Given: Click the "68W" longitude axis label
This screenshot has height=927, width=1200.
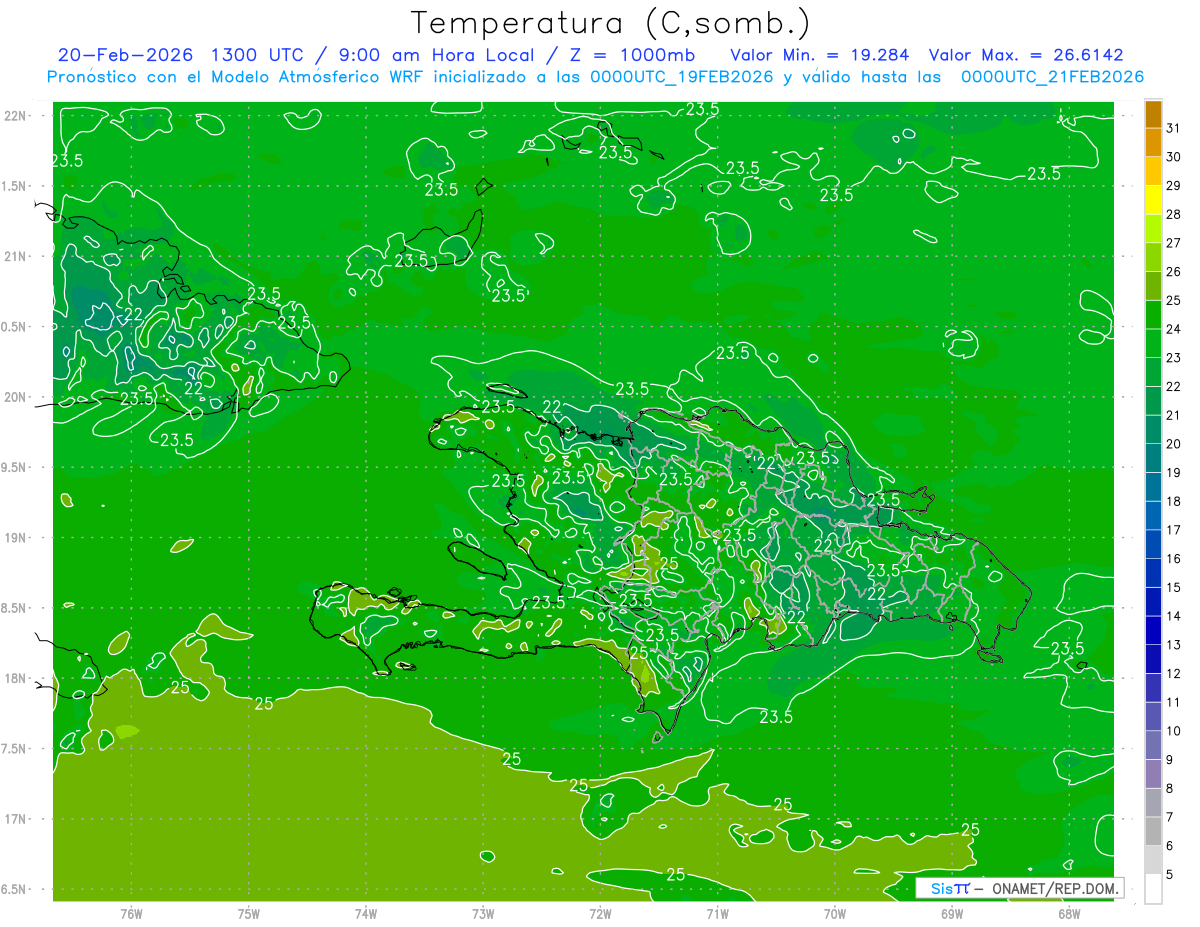Looking at the screenshot, I should click(x=1069, y=915).
